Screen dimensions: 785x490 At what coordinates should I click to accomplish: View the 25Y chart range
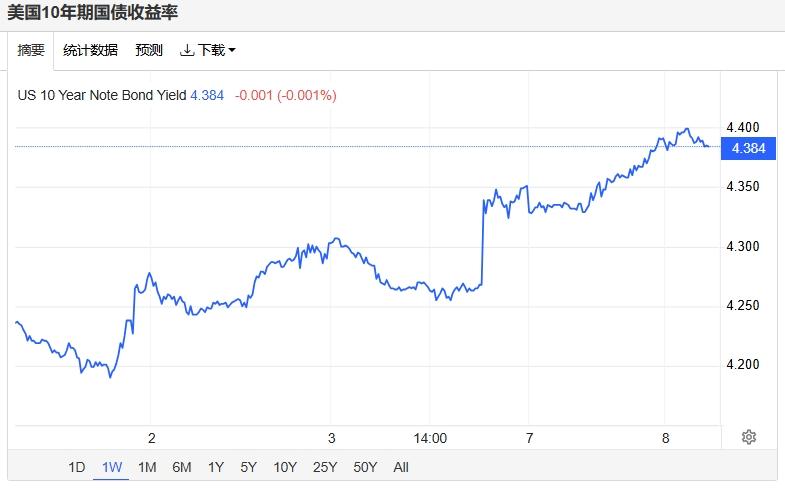click(x=325, y=467)
